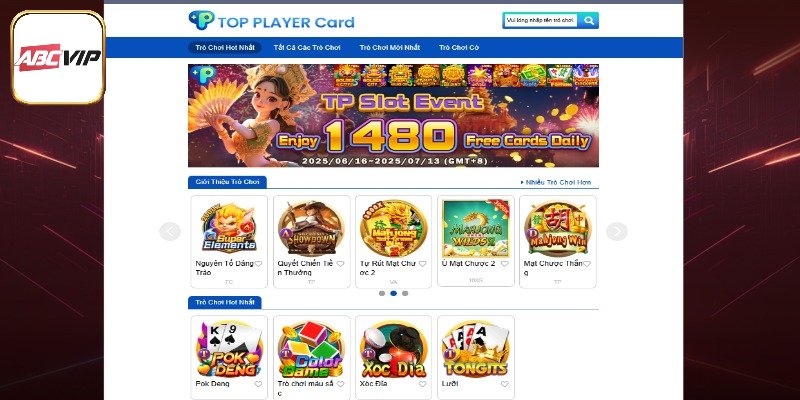Toggle favorite heart on Pok Deng
Viewport: 800px width, 400px height.
[258, 384]
